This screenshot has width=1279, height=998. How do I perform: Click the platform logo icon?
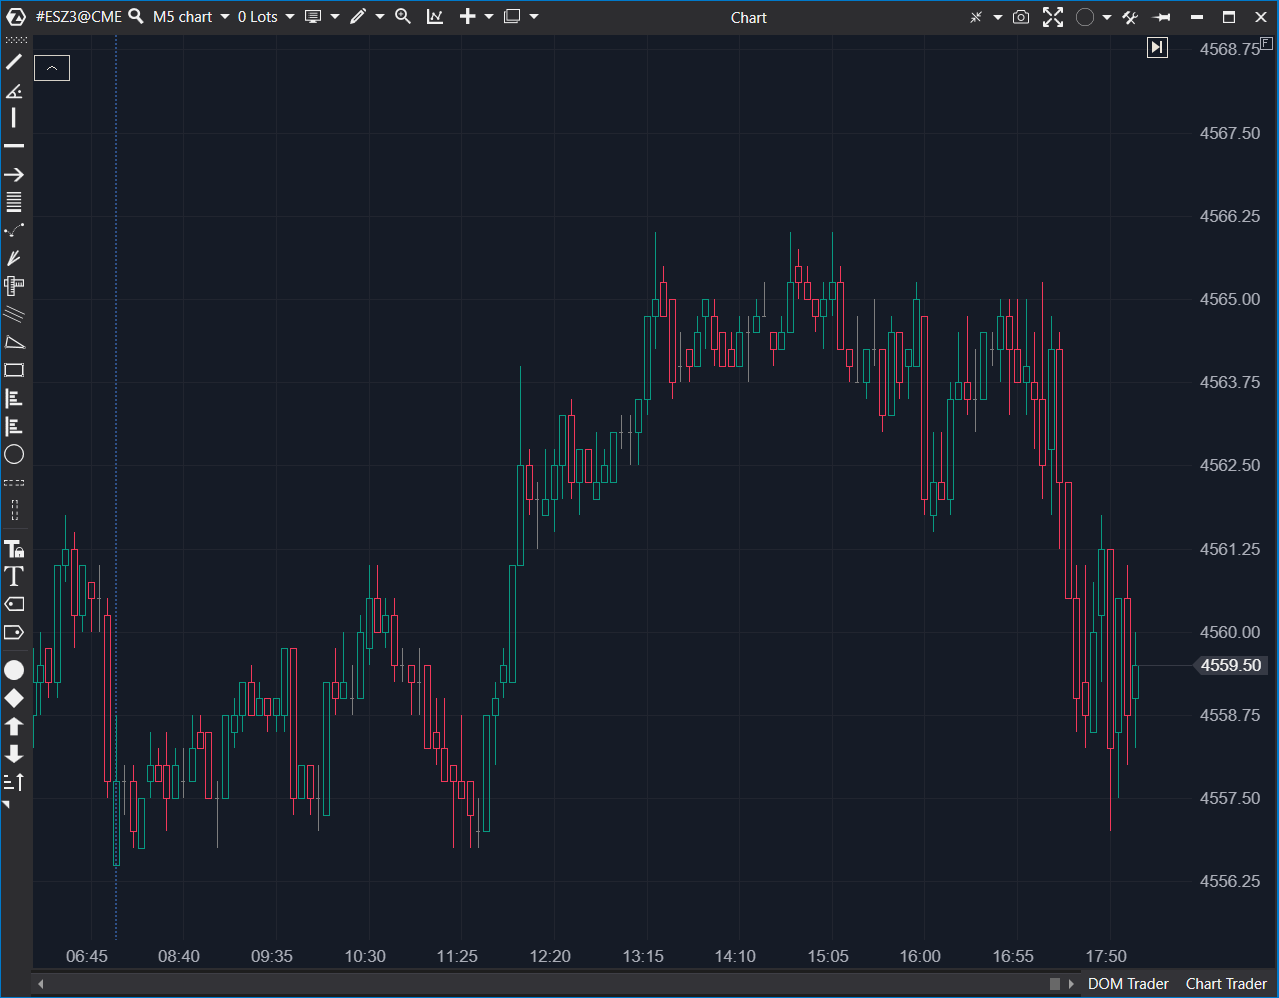pyautogui.click(x=16, y=17)
